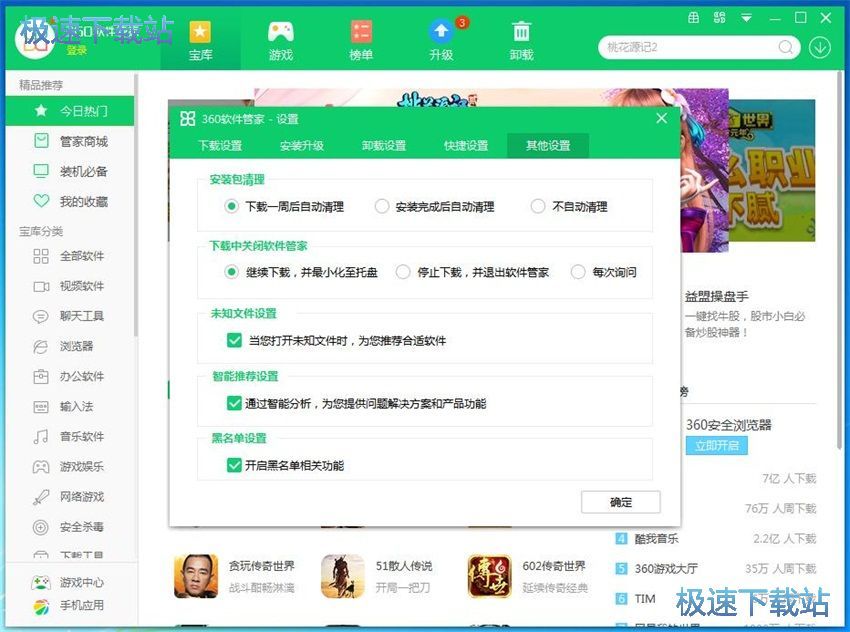Screen dimensions: 850x632
Task: Close the 360软件管家 settings dialog
Action: [661, 118]
